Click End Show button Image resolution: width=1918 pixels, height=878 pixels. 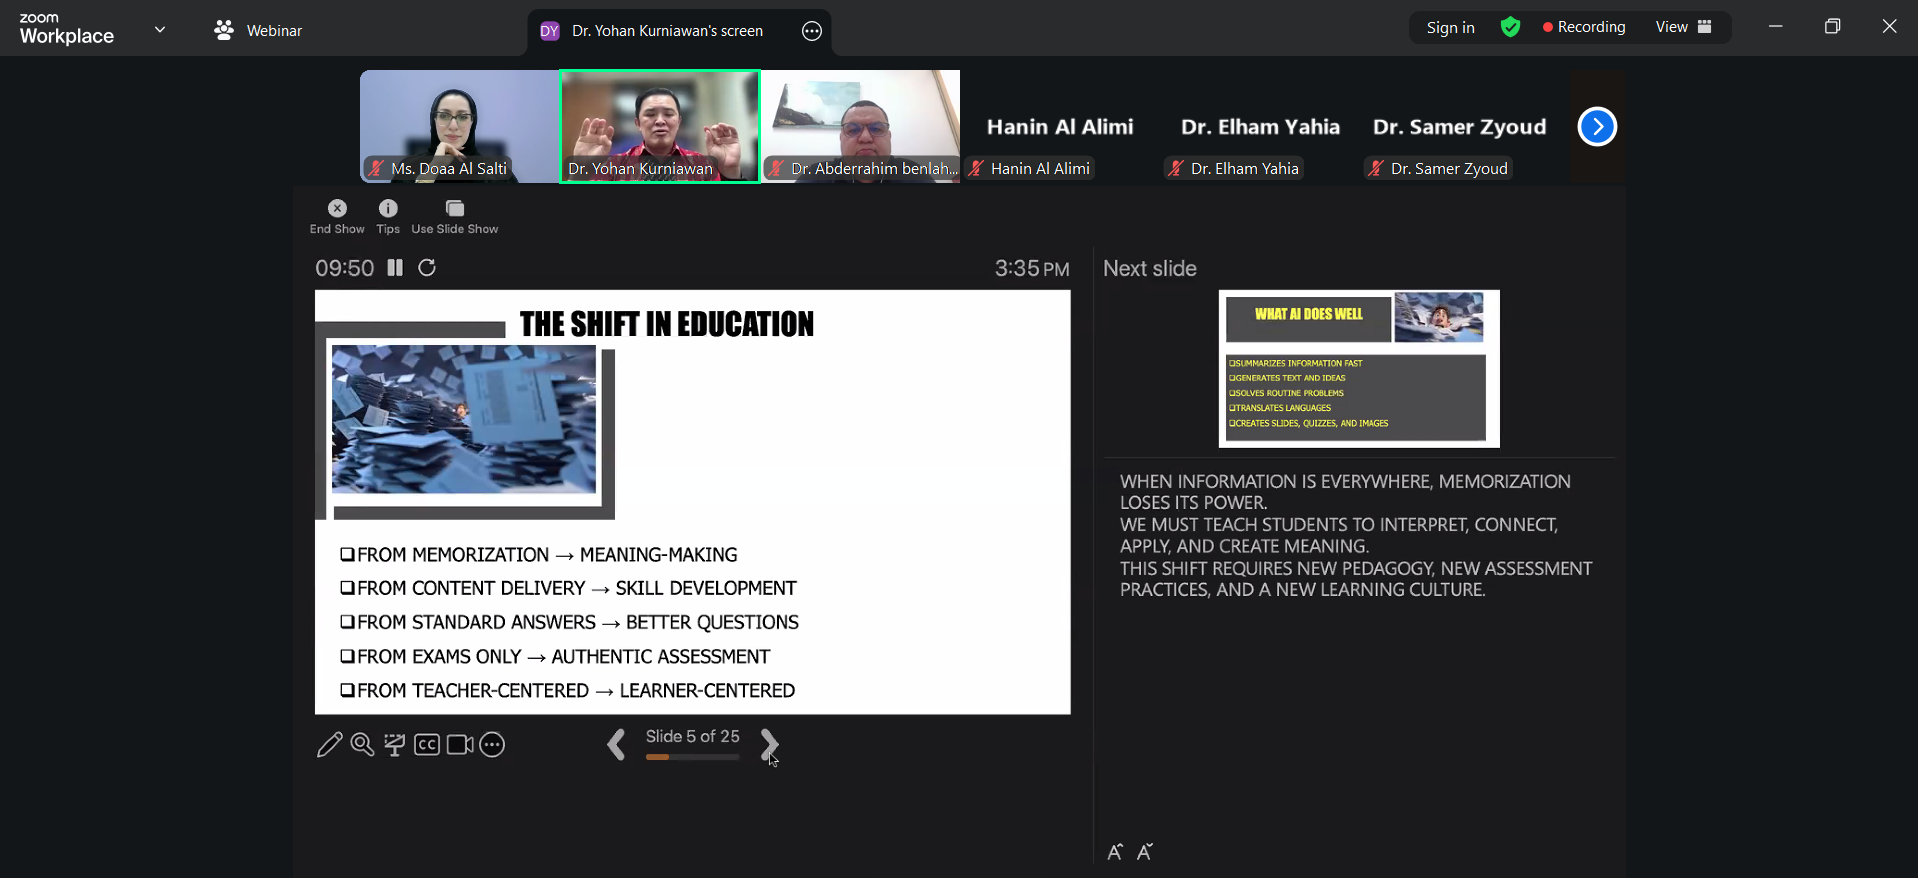[337, 216]
